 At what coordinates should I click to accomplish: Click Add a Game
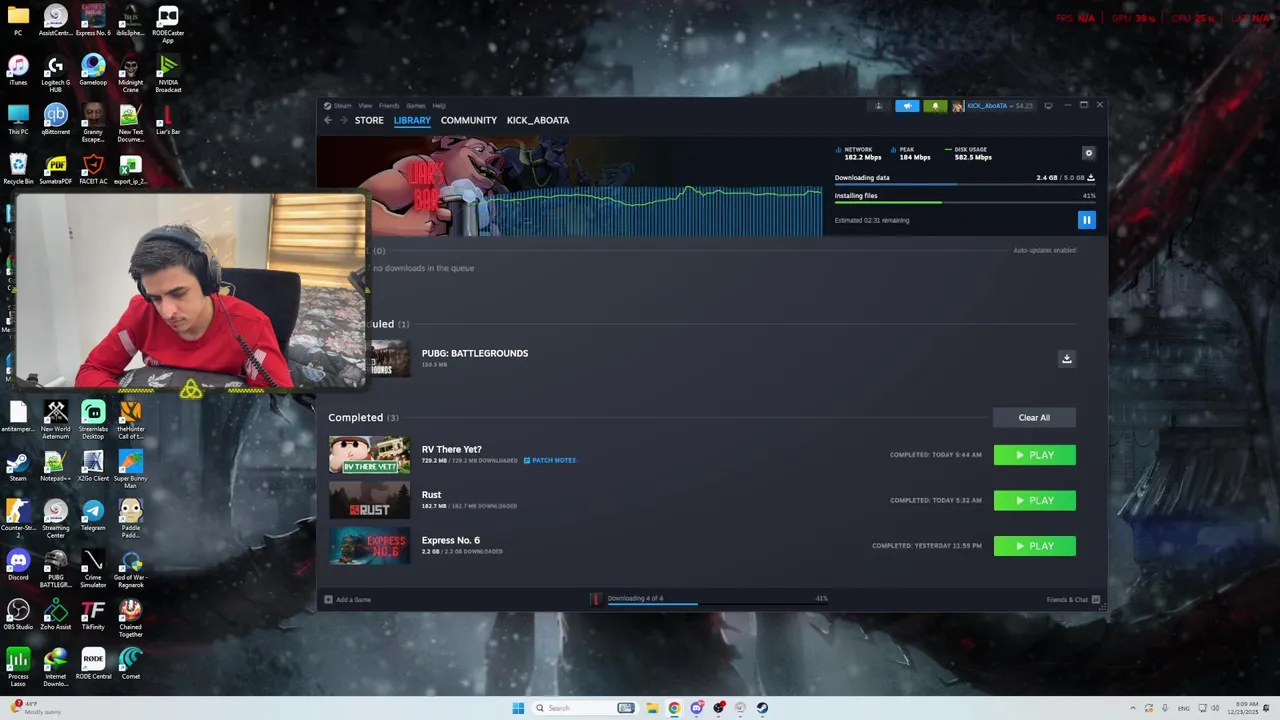click(x=348, y=599)
